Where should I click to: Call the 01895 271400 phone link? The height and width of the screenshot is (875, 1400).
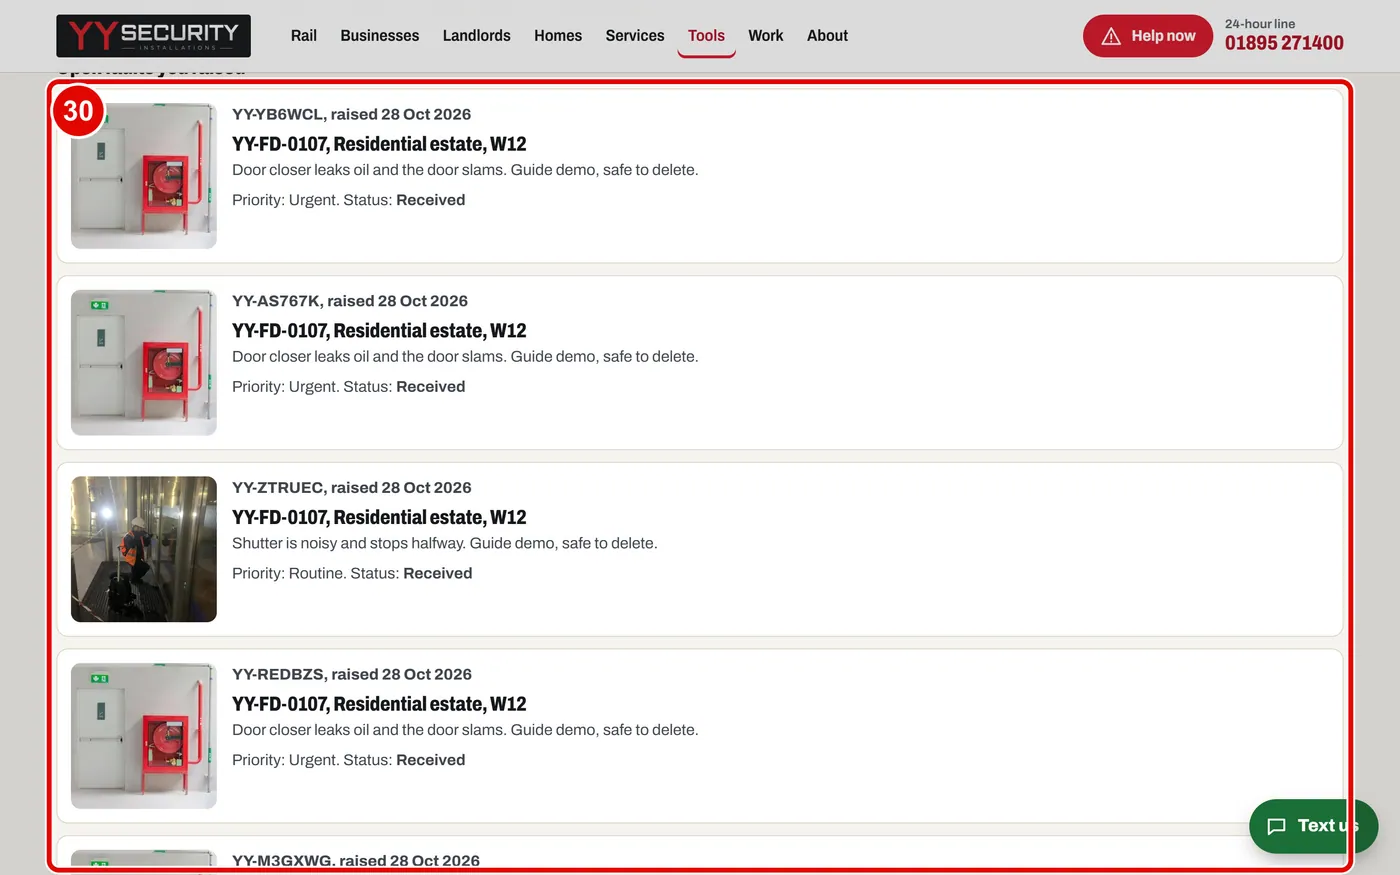point(1284,43)
